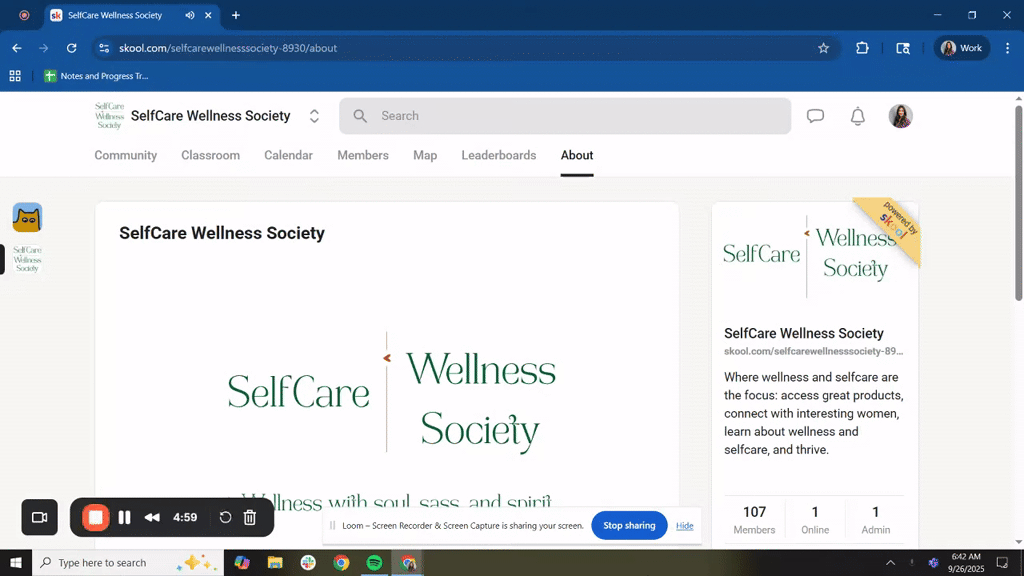The height and width of the screenshot is (576, 1024).
Task: Stop the Loom recording
Action: tap(95, 518)
